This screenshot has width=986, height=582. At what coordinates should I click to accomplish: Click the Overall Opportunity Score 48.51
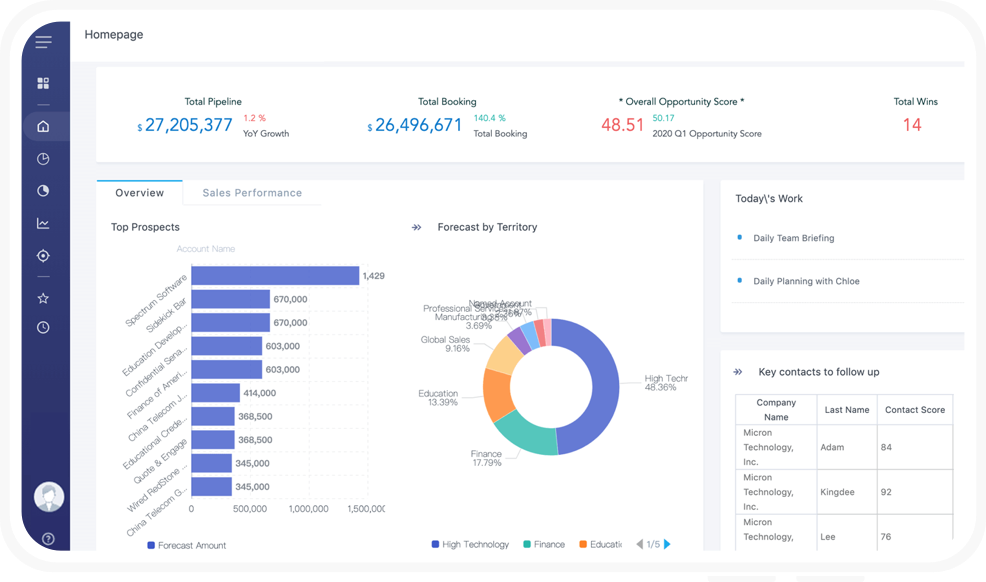[x=623, y=125]
